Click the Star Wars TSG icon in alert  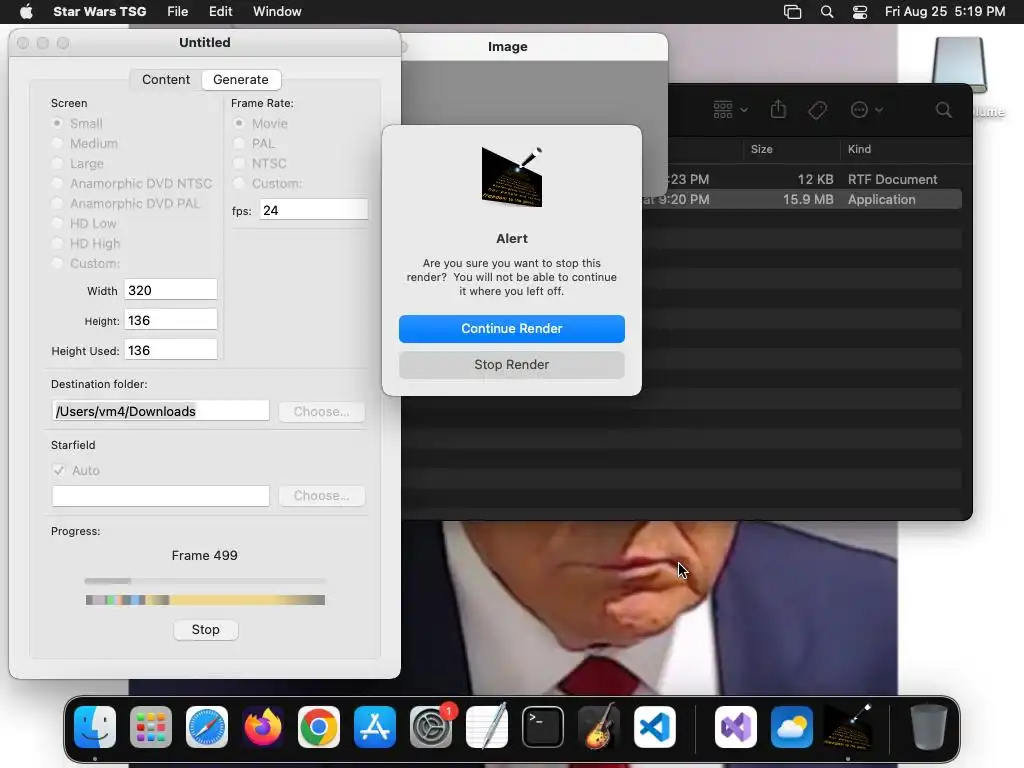tap(512, 177)
